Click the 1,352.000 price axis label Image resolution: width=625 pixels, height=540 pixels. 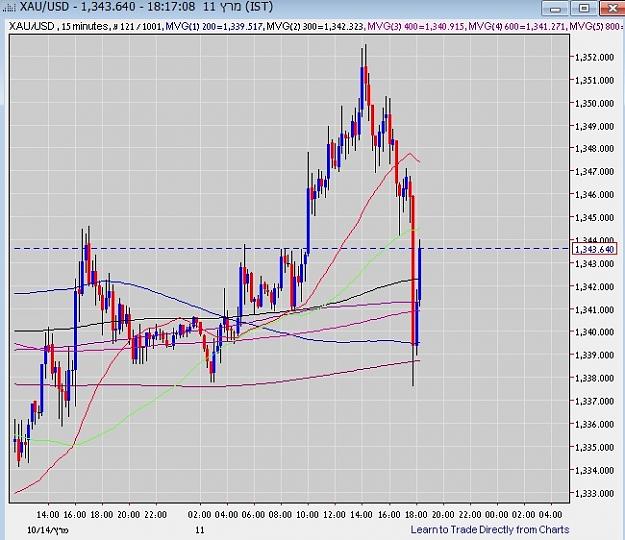[594, 57]
